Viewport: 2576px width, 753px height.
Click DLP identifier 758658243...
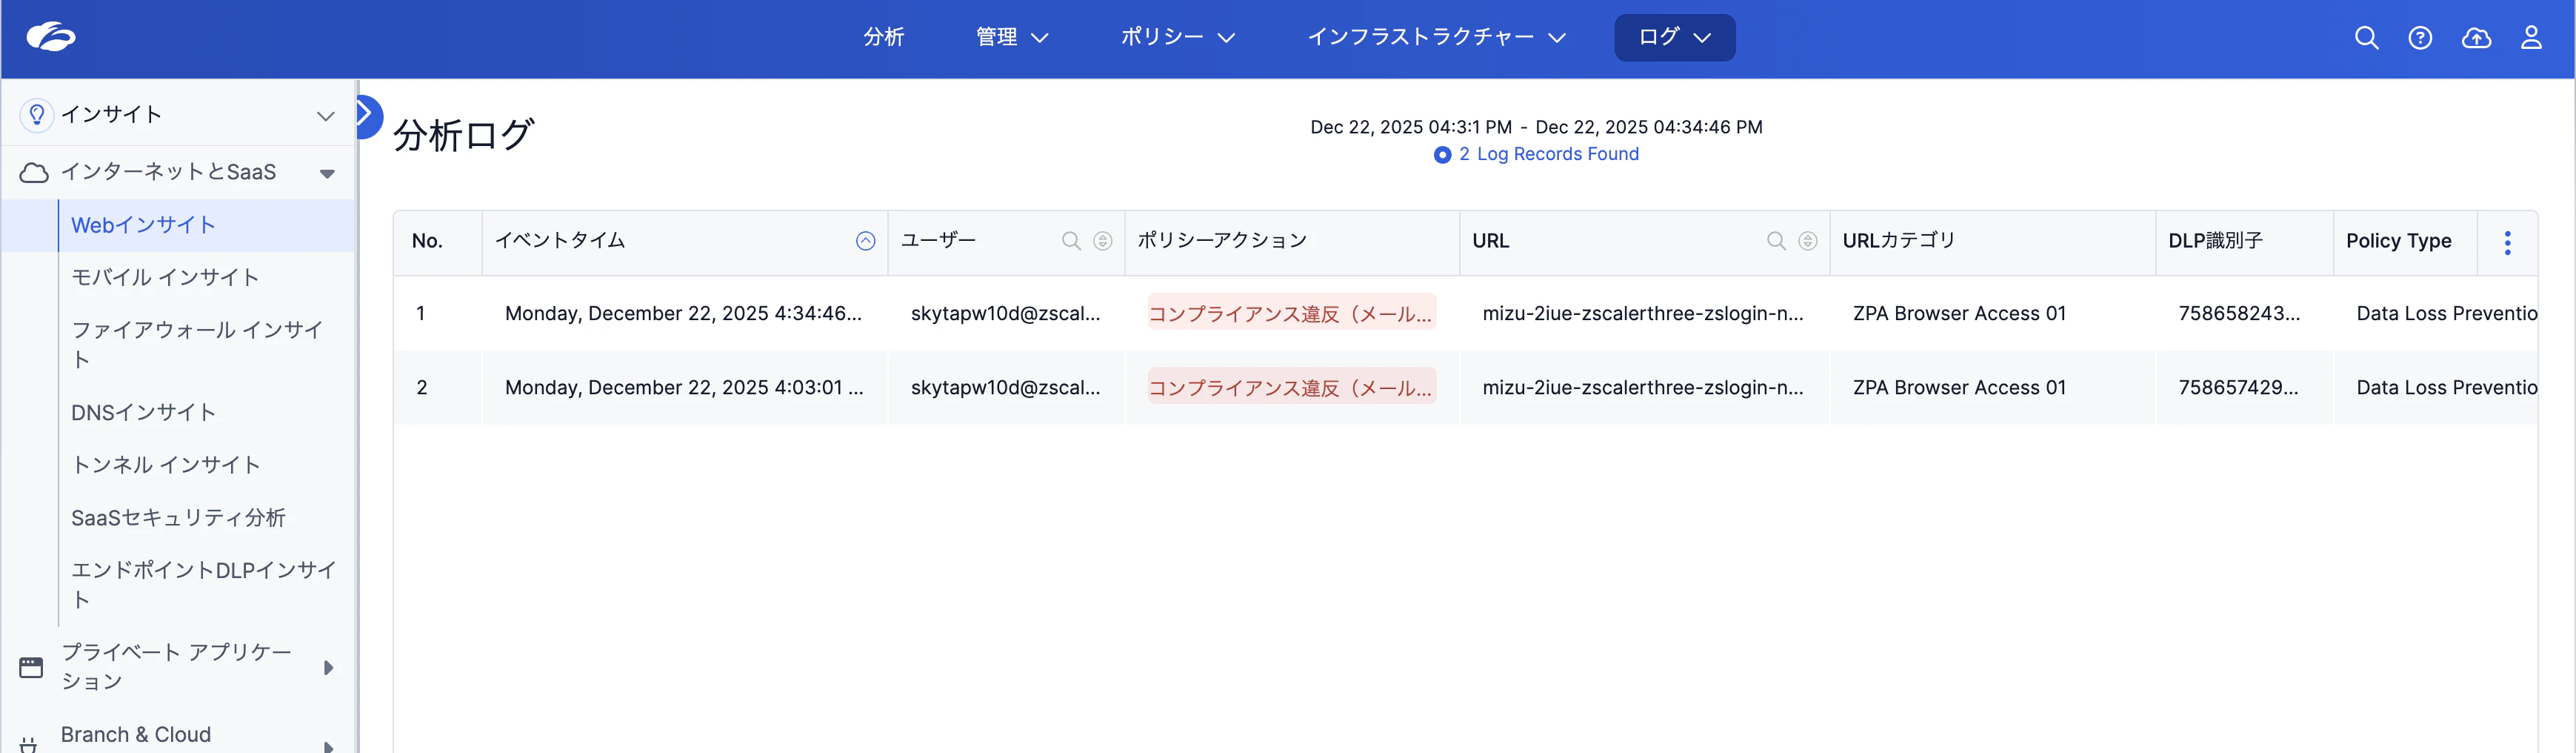coord(2239,314)
